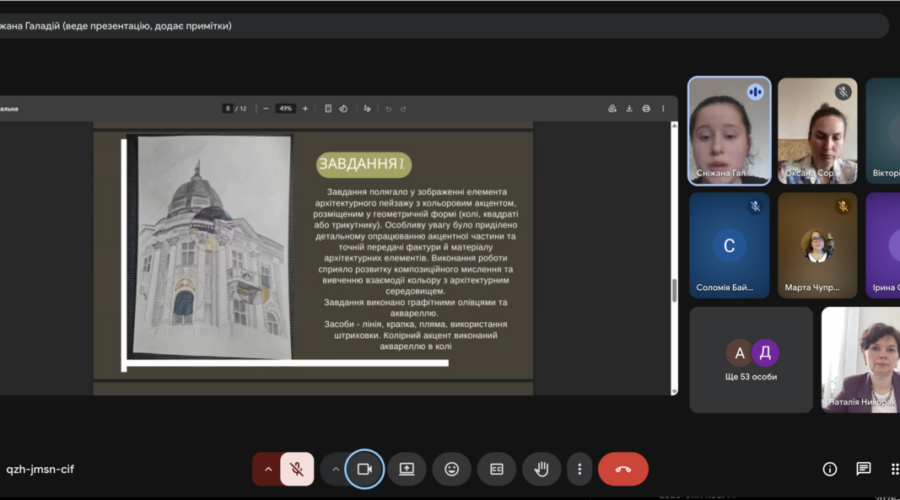
Task: Open the activities grid icon
Action: coord(894,469)
